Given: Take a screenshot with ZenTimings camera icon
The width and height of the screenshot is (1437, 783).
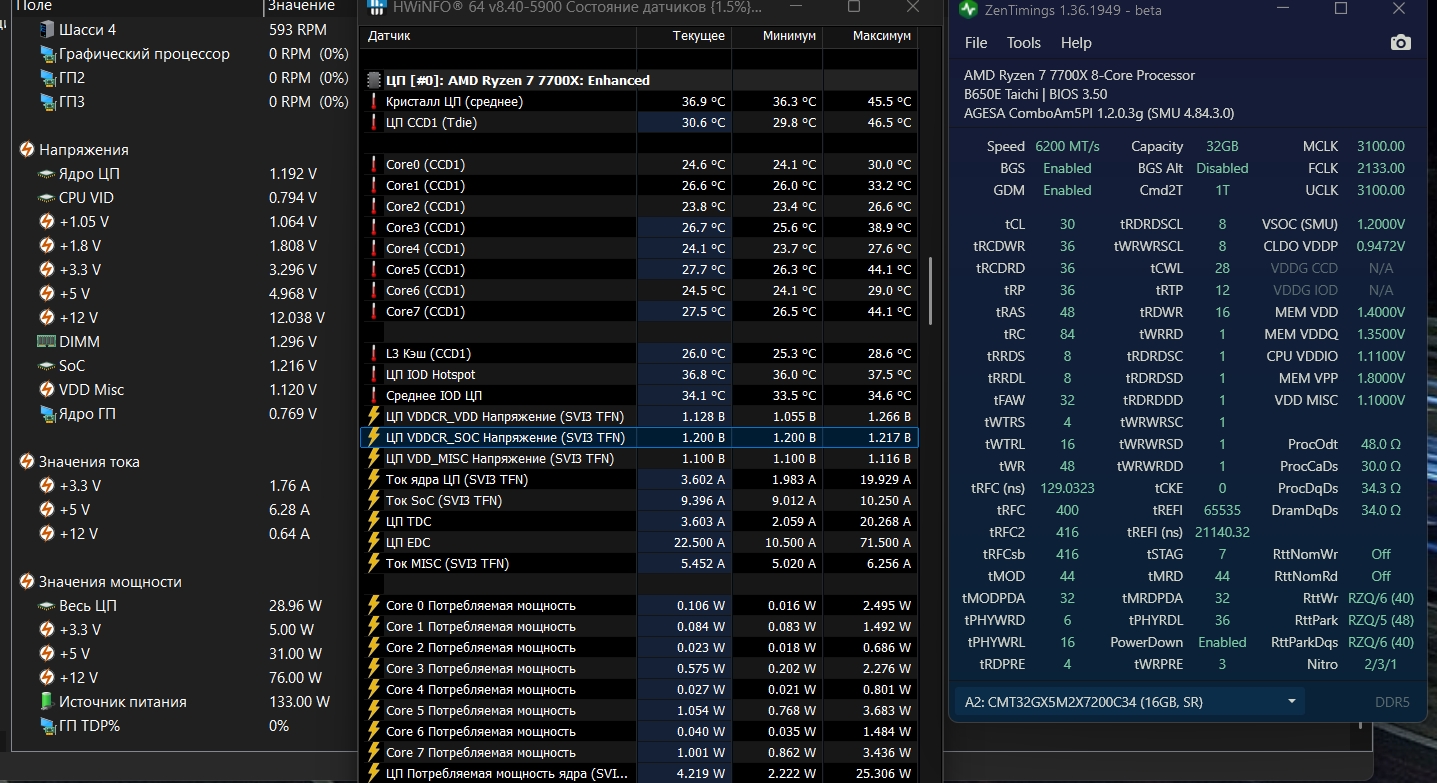Looking at the screenshot, I should [1401, 43].
